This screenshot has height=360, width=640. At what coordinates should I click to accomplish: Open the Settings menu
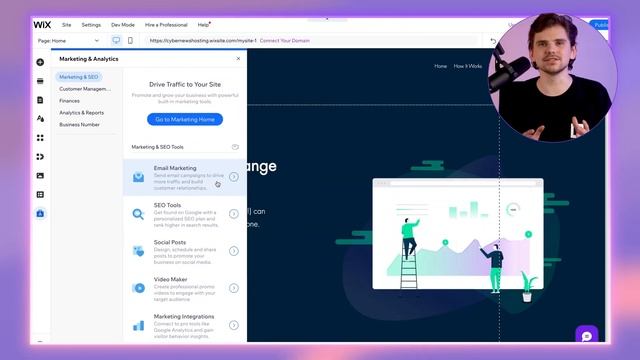pos(91,25)
